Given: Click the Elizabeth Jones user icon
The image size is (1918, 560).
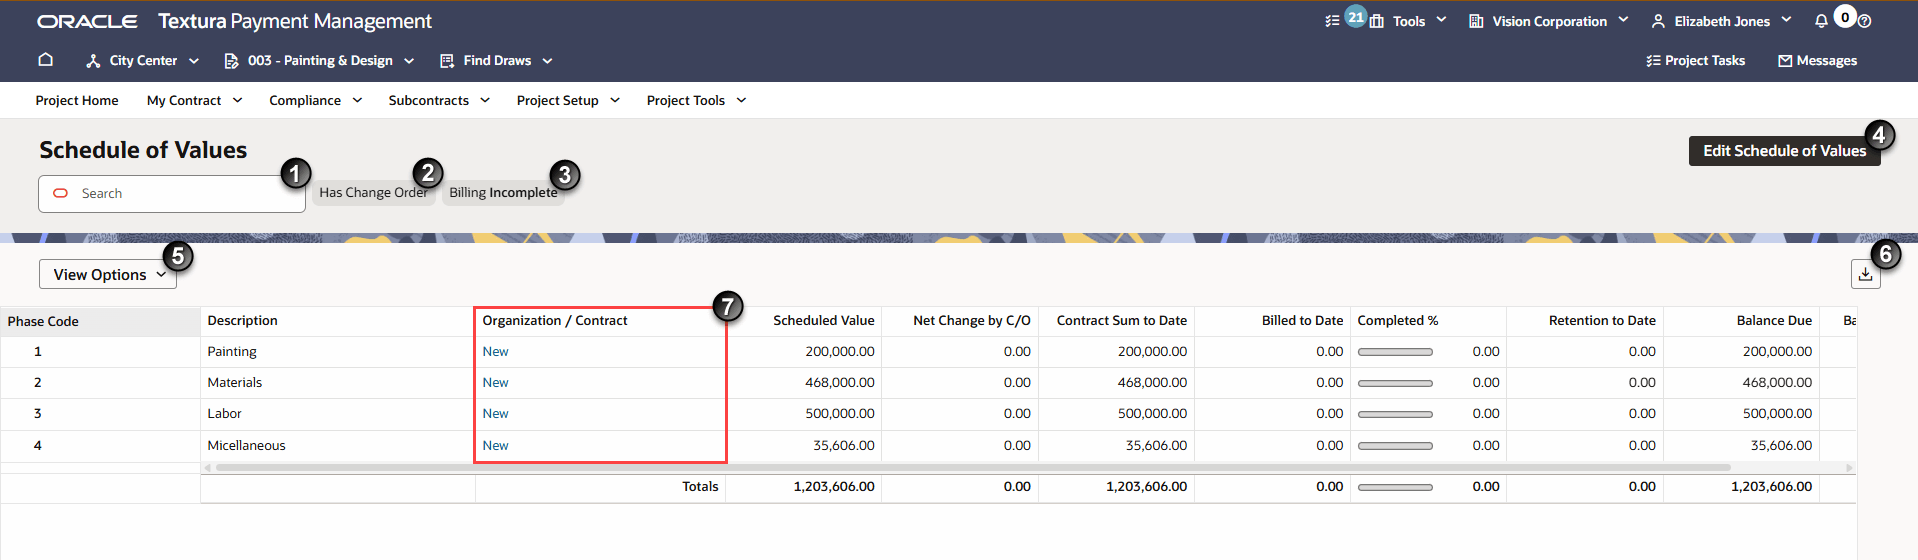Looking at the screenshot, I should [x=1658, y=21].
